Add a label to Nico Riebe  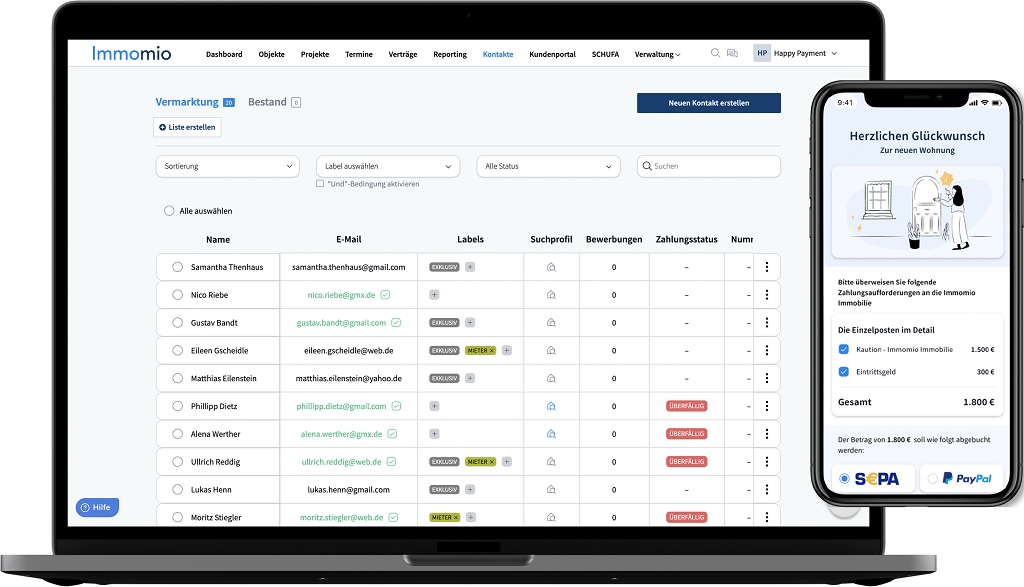pos(434,295)
